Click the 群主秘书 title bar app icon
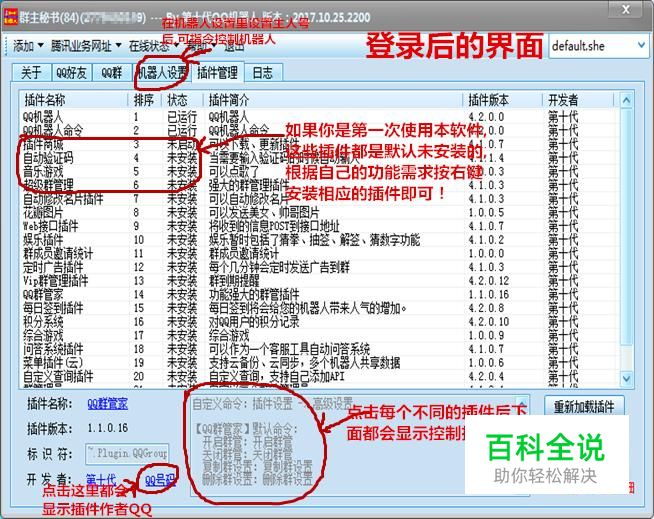 (x=10, y=17)
